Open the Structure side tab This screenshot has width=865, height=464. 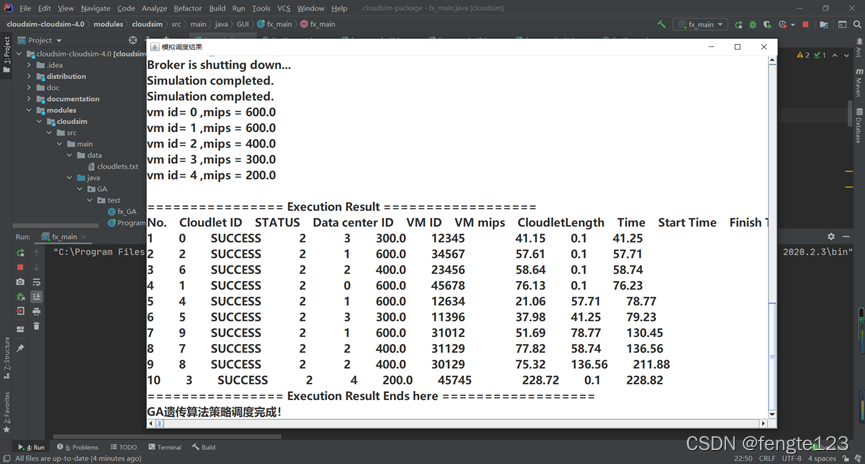coord(7,358)
